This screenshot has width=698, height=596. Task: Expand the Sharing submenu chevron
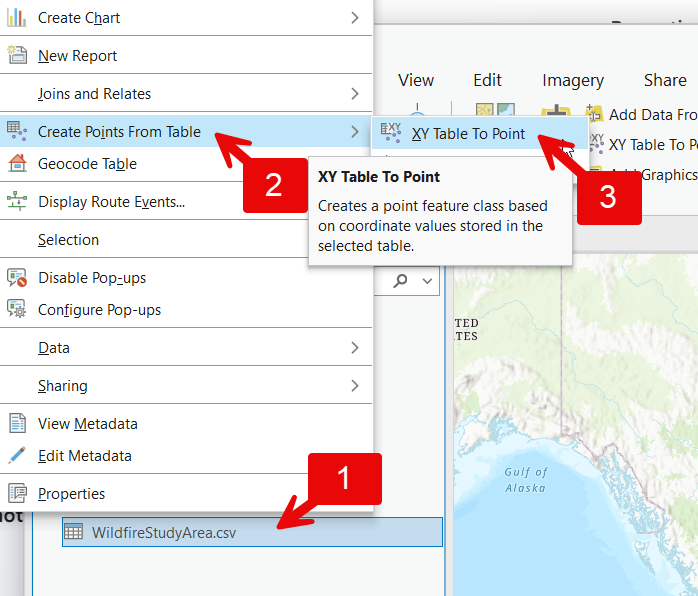pyautogui.click(x=355, y=386)
